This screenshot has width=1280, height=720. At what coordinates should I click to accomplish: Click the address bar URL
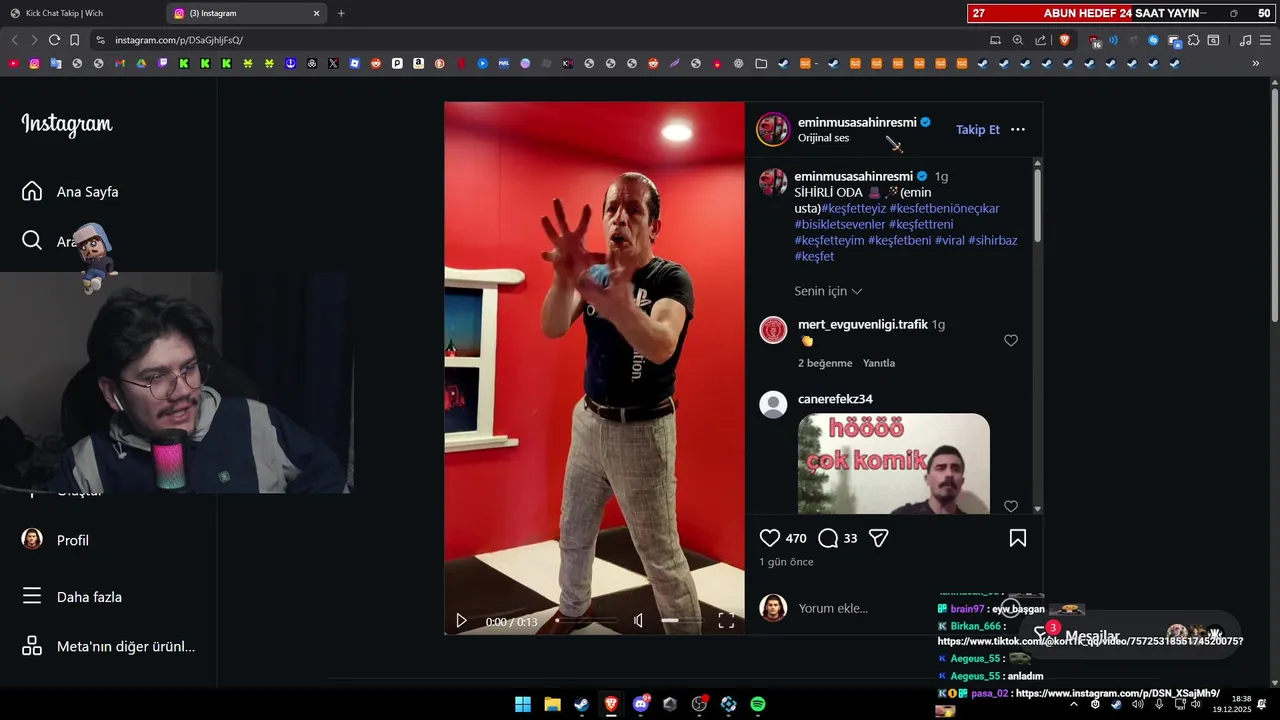click(179, 40)
